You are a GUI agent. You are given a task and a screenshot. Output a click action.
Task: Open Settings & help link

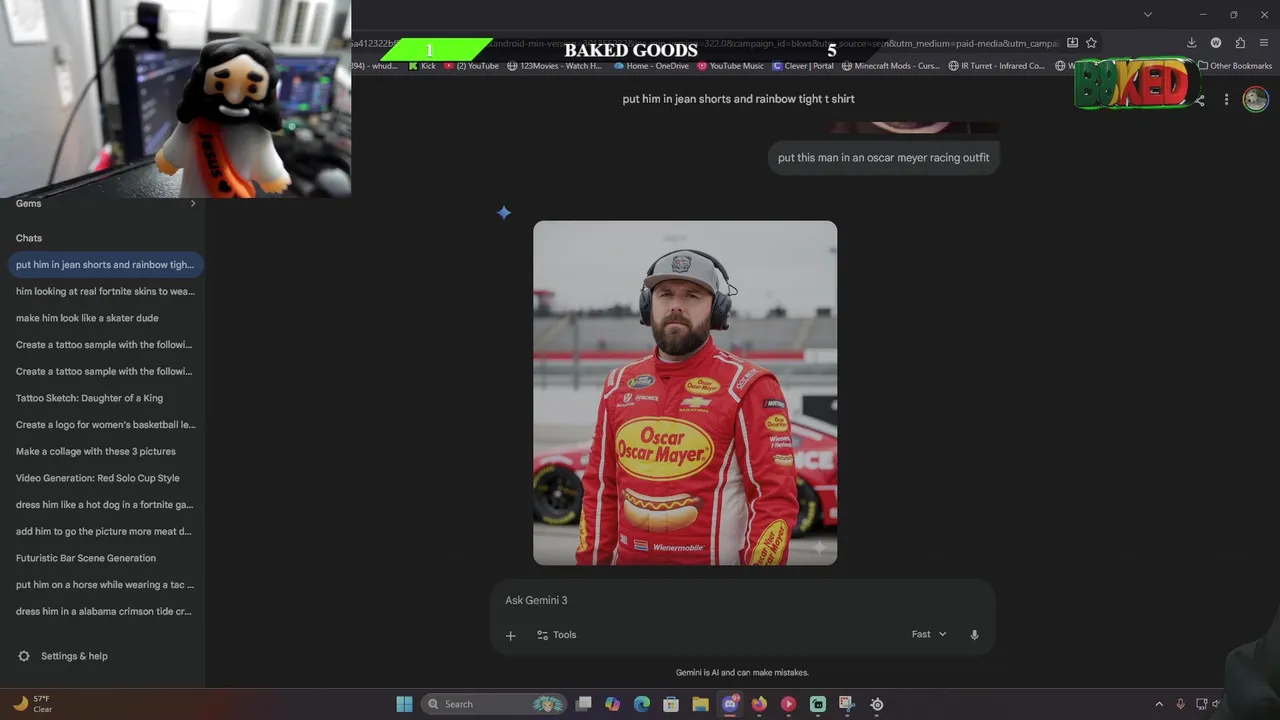point(74,656)
